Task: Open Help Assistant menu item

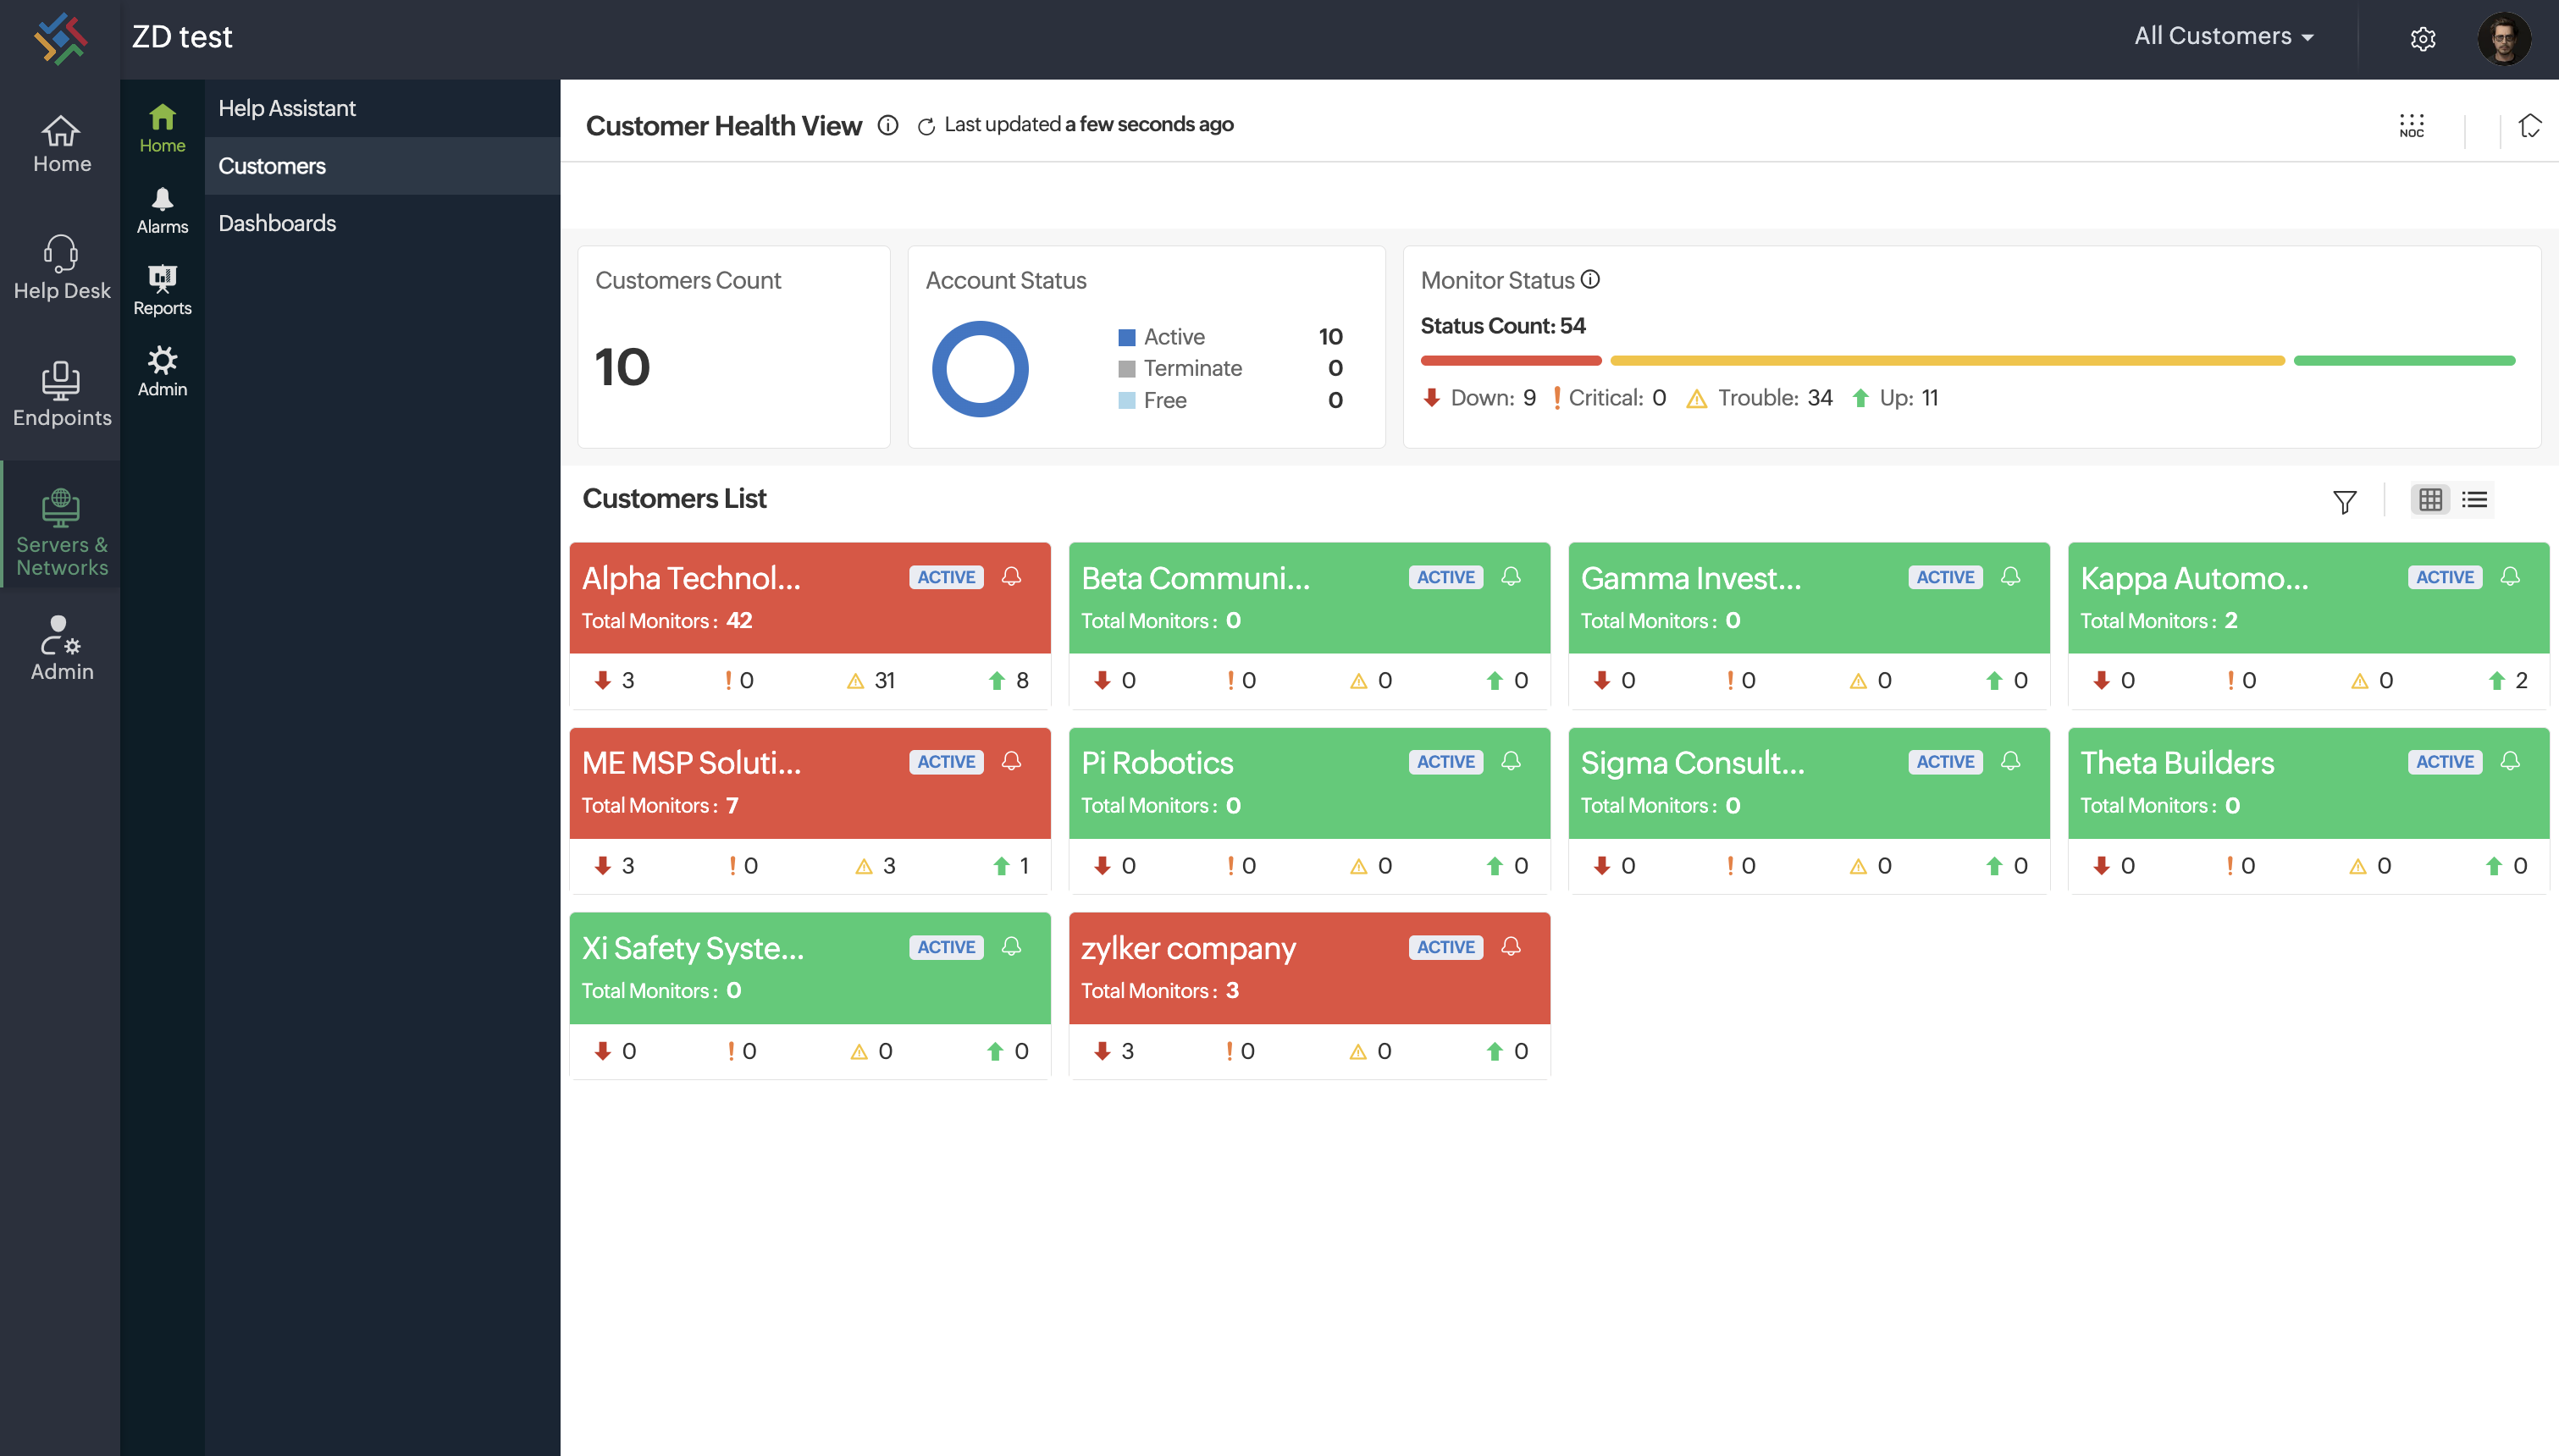Action: pos(286,108)
